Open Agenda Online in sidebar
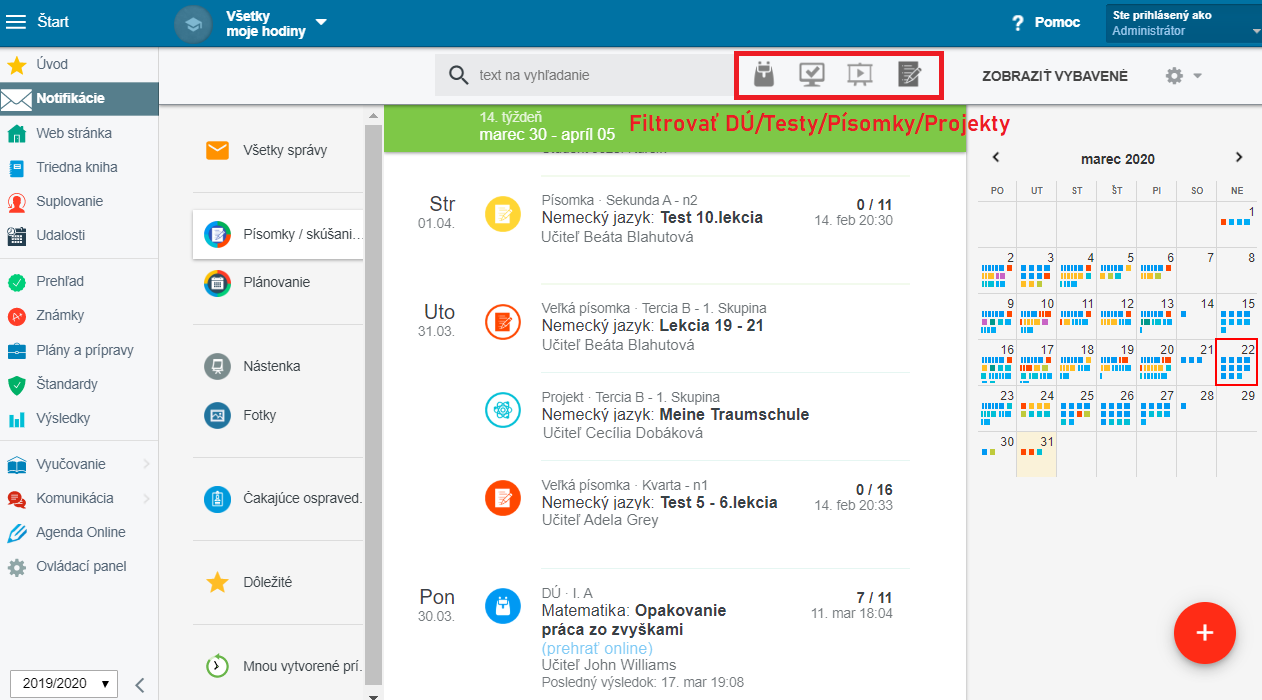The image size is (1262, 700). coord(79,532)
